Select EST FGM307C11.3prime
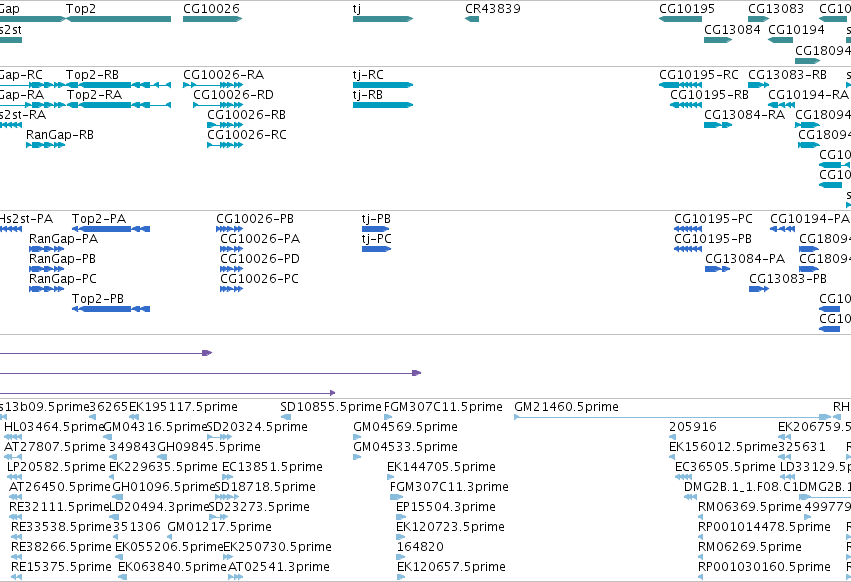 449,487
